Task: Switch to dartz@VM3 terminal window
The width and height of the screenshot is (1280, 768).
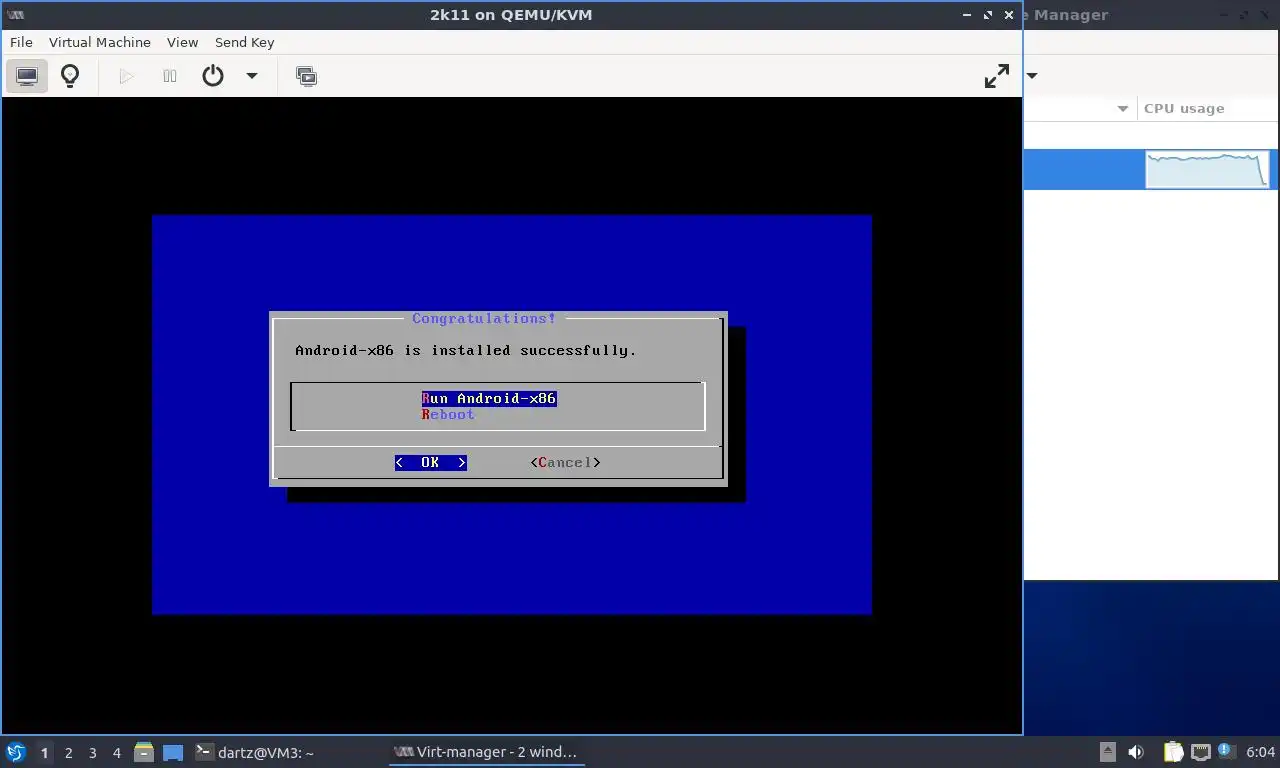Action: 254,752
